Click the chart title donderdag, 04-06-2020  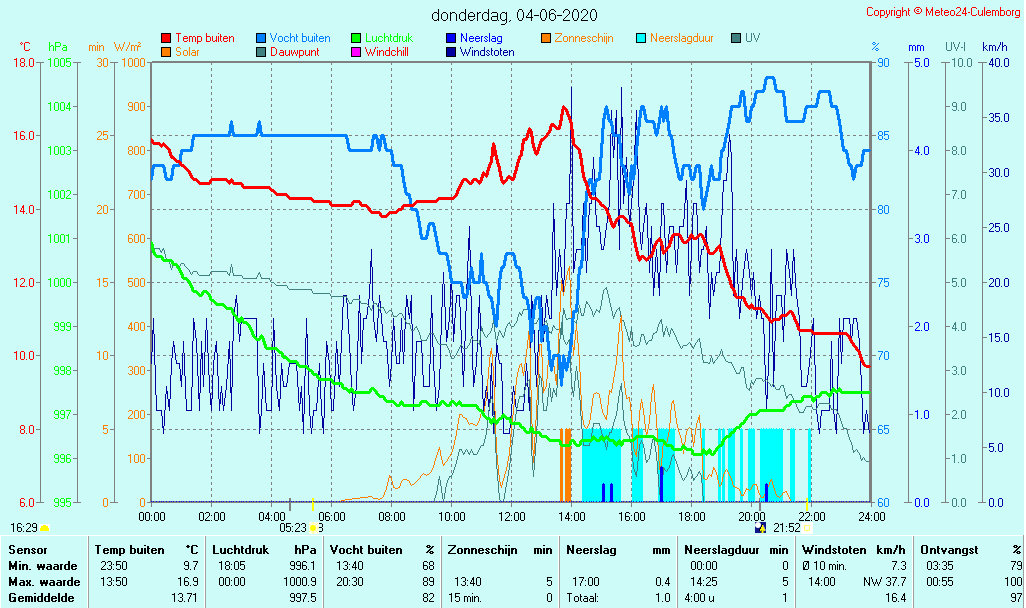514,15
